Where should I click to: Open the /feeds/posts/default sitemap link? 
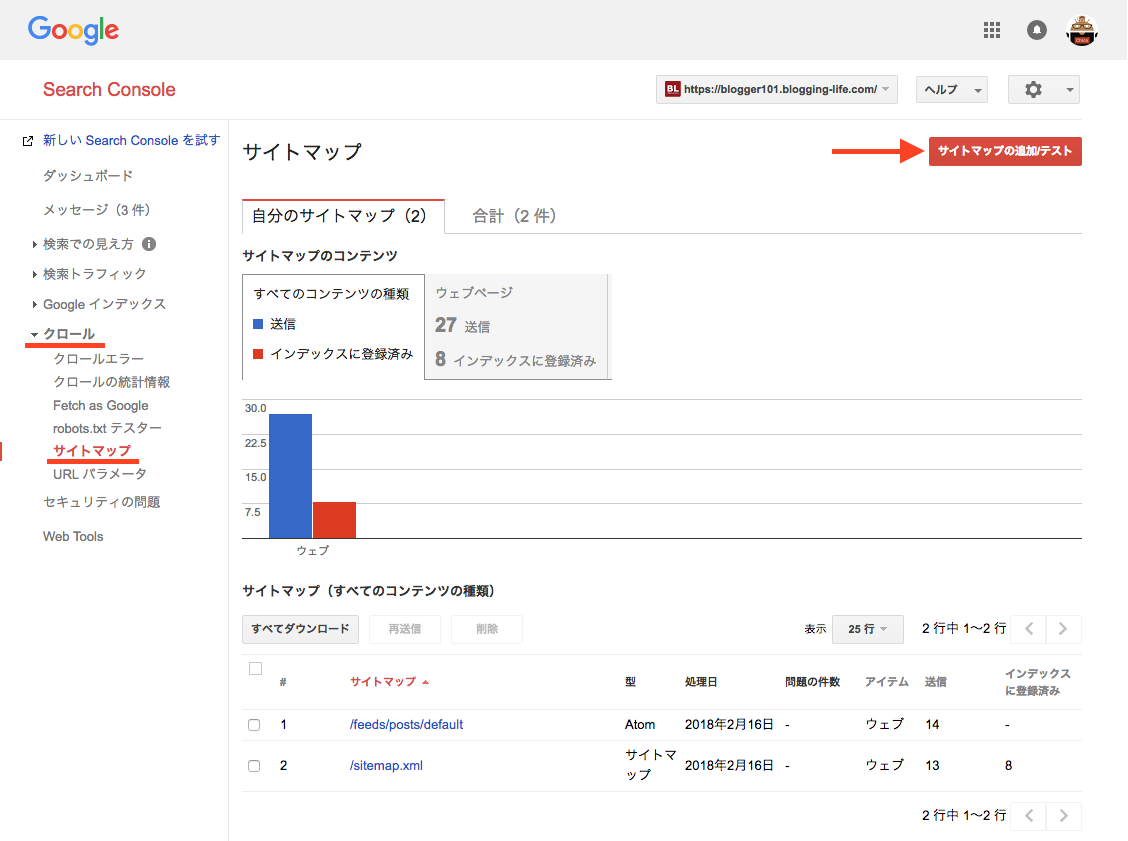(406, 724)
